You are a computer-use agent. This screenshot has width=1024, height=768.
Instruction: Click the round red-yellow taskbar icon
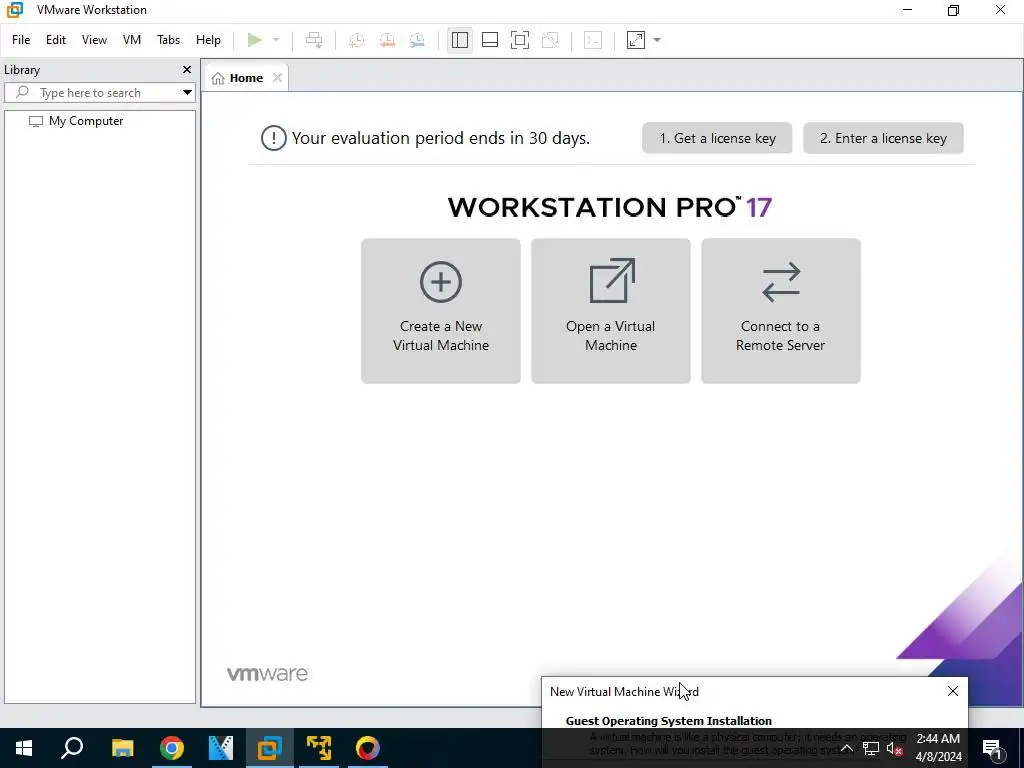[368, 748]
